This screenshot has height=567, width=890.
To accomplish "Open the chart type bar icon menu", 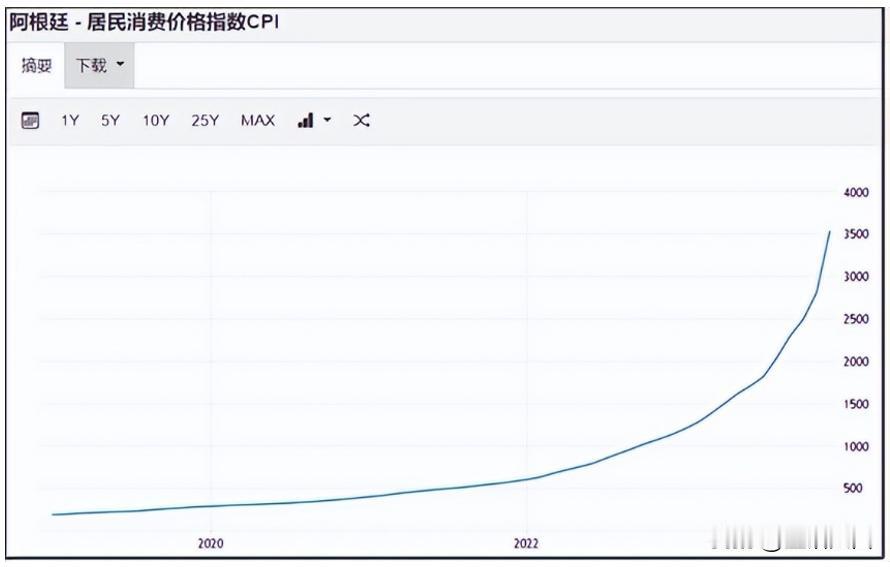I will tap(305, 120).
